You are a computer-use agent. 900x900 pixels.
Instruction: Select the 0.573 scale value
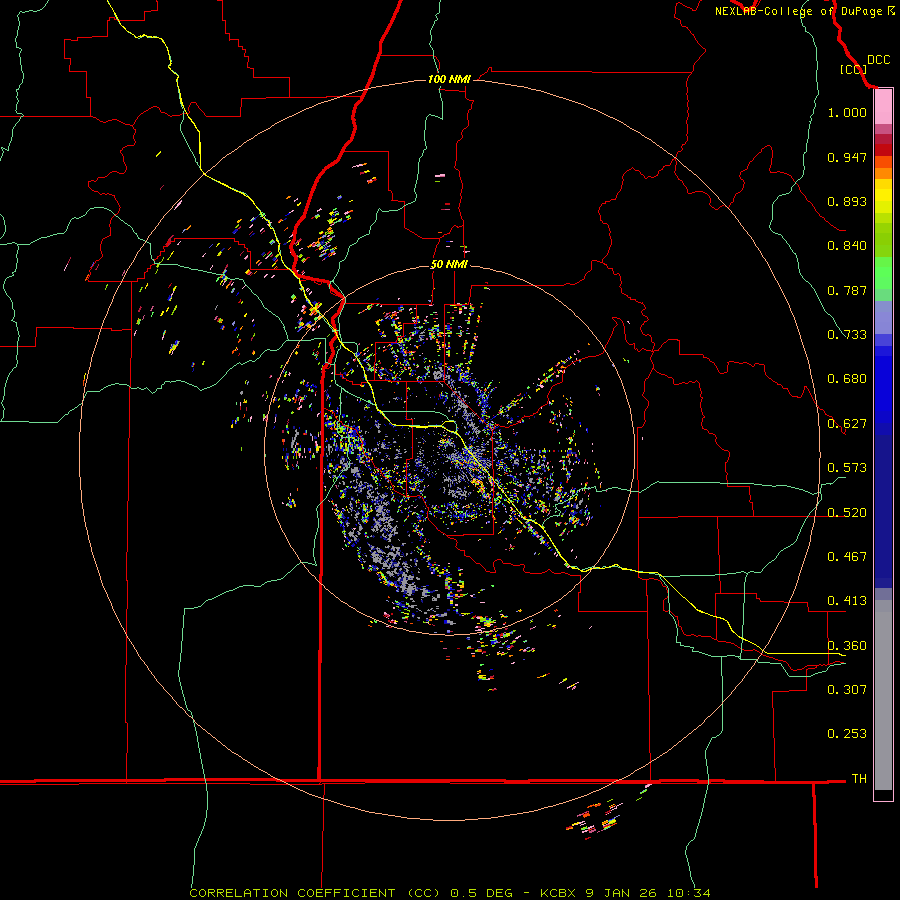(847, 468)
